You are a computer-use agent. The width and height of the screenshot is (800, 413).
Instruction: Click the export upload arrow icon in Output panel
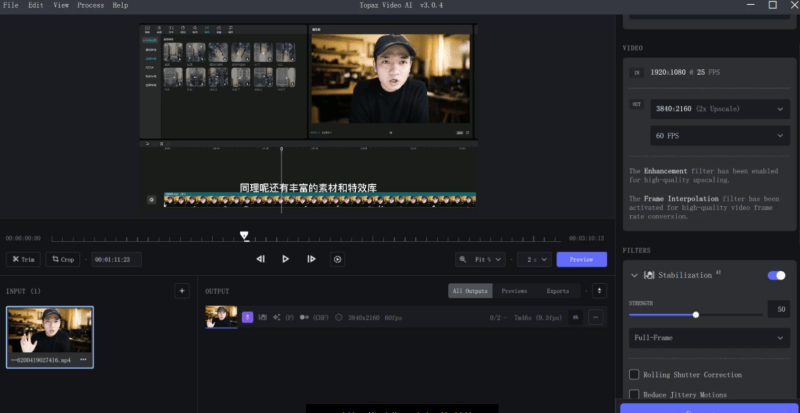599,291
